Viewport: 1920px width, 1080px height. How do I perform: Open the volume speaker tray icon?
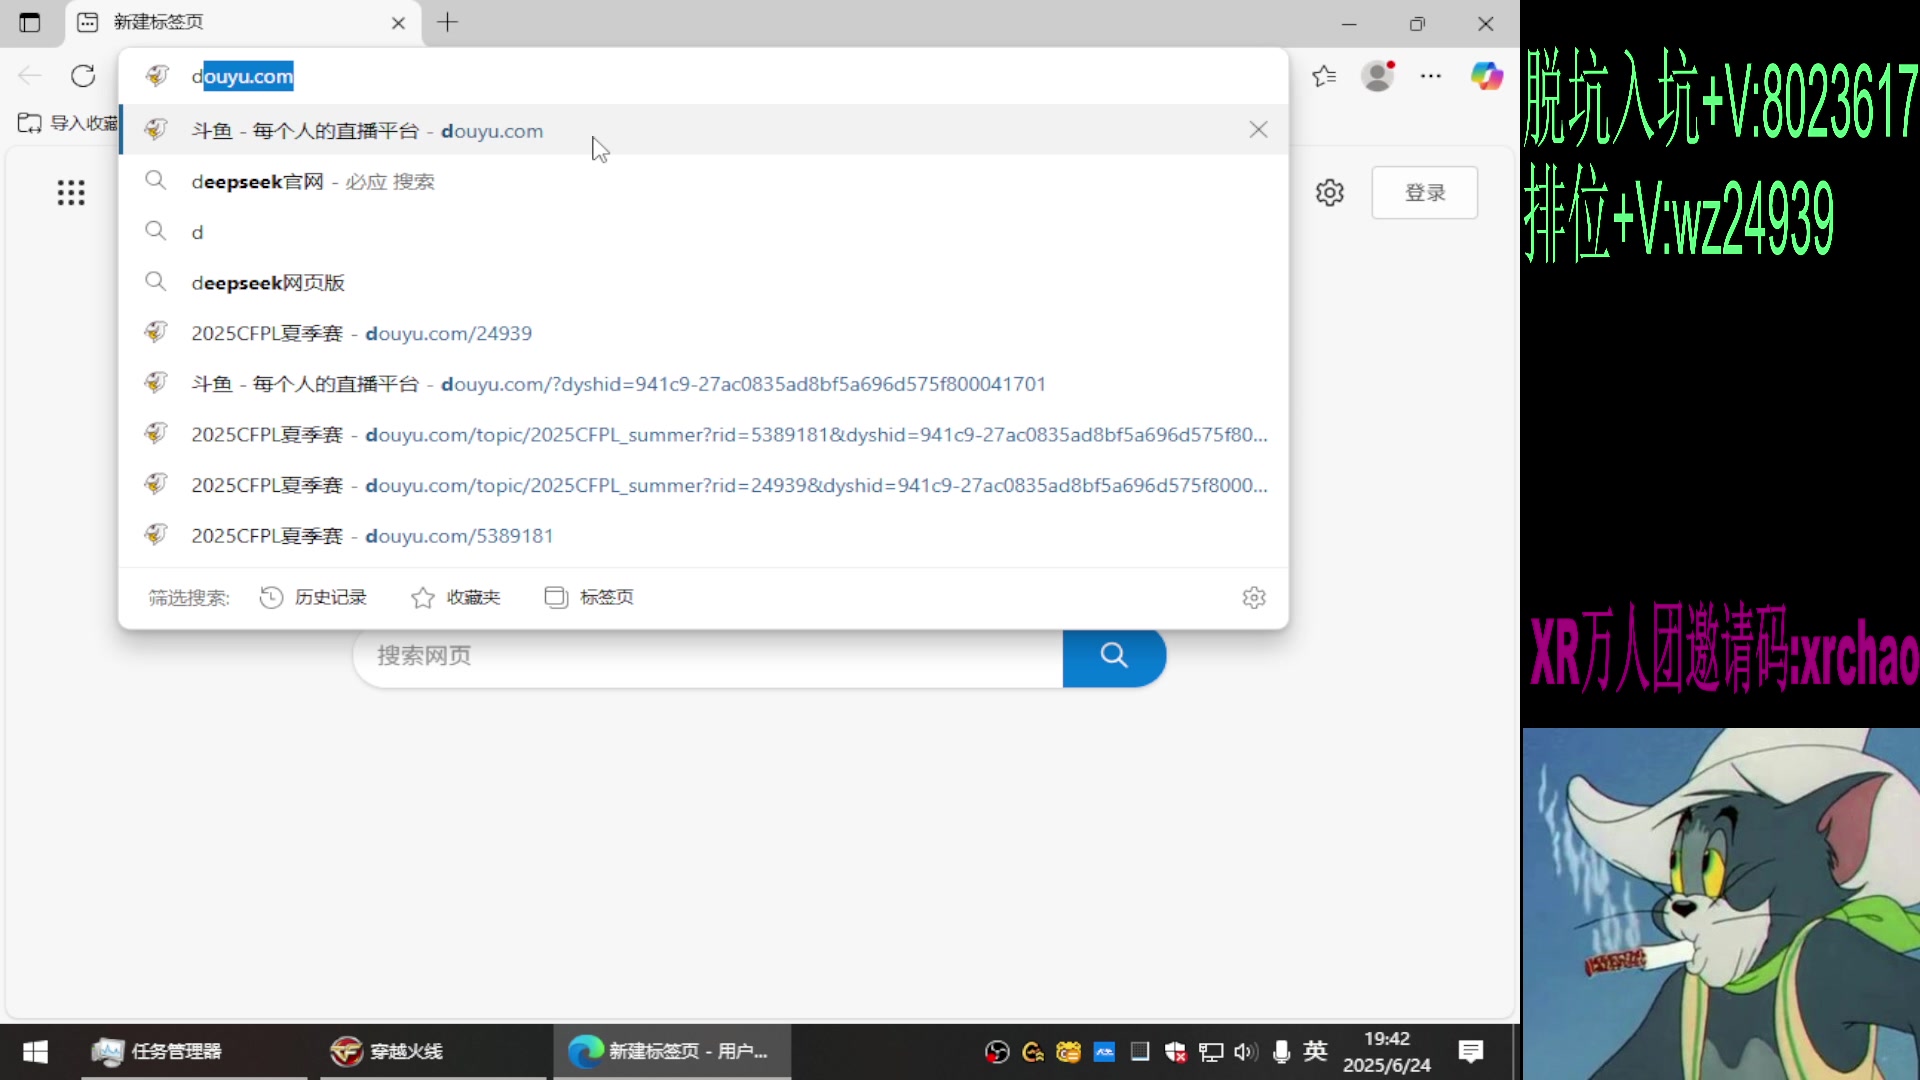tap(1245, 1051)
